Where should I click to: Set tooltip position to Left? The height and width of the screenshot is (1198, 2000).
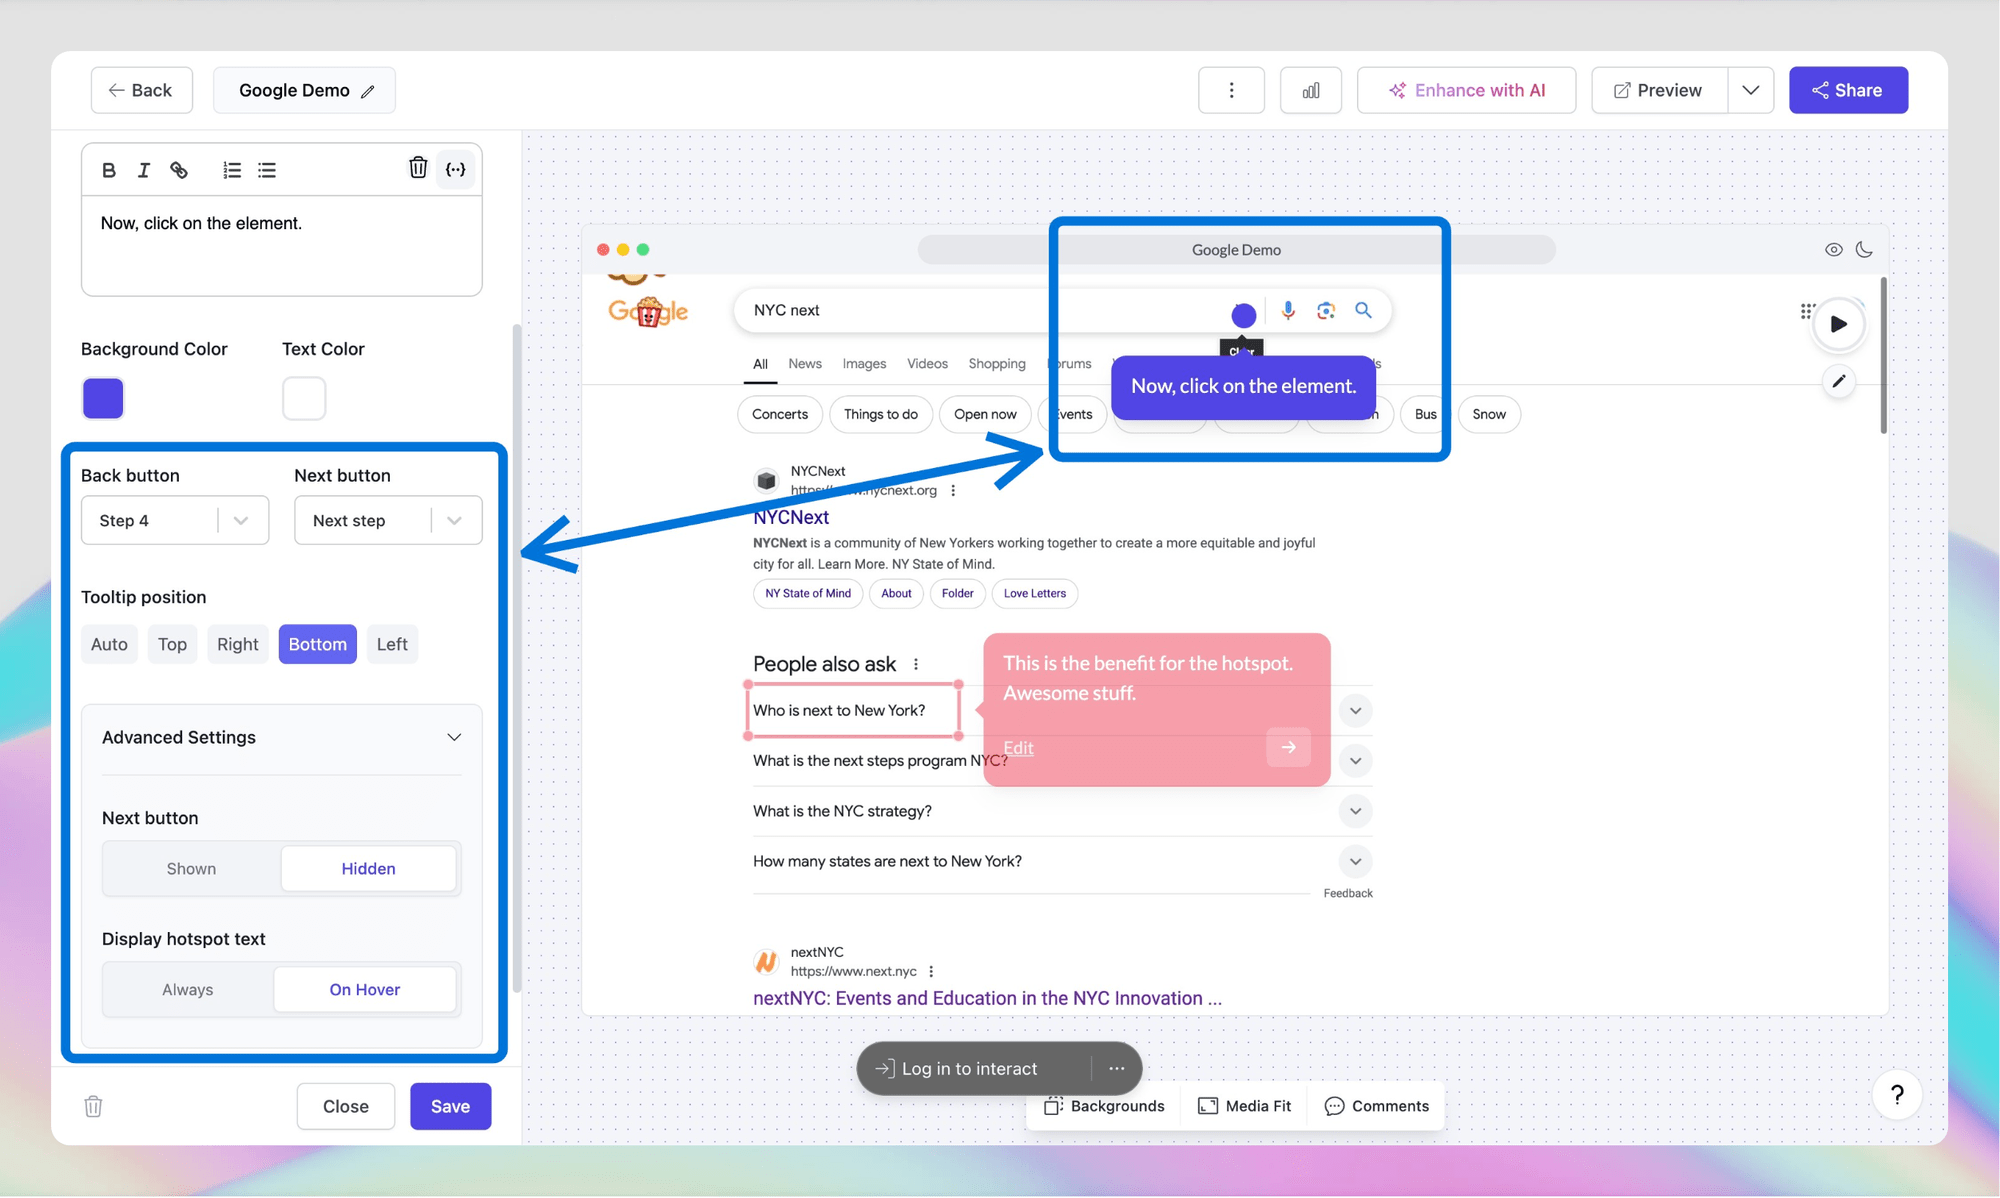pyautogui.click(x=392, y=644)
